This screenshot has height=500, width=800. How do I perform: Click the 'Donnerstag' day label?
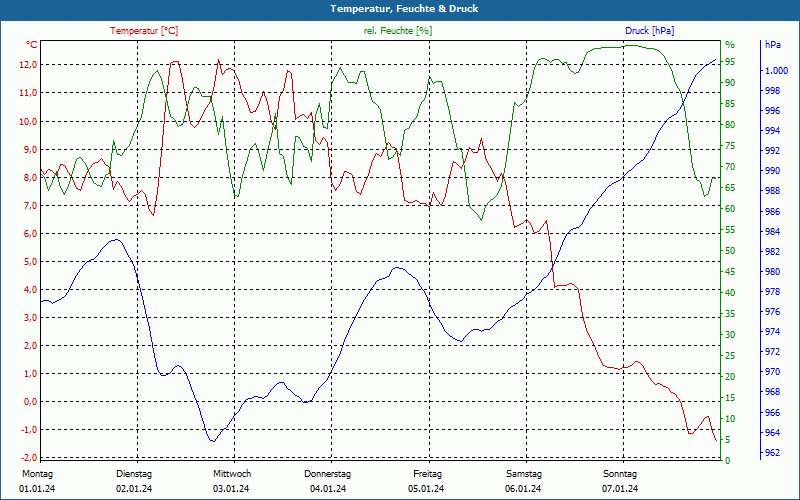point(328,474)
